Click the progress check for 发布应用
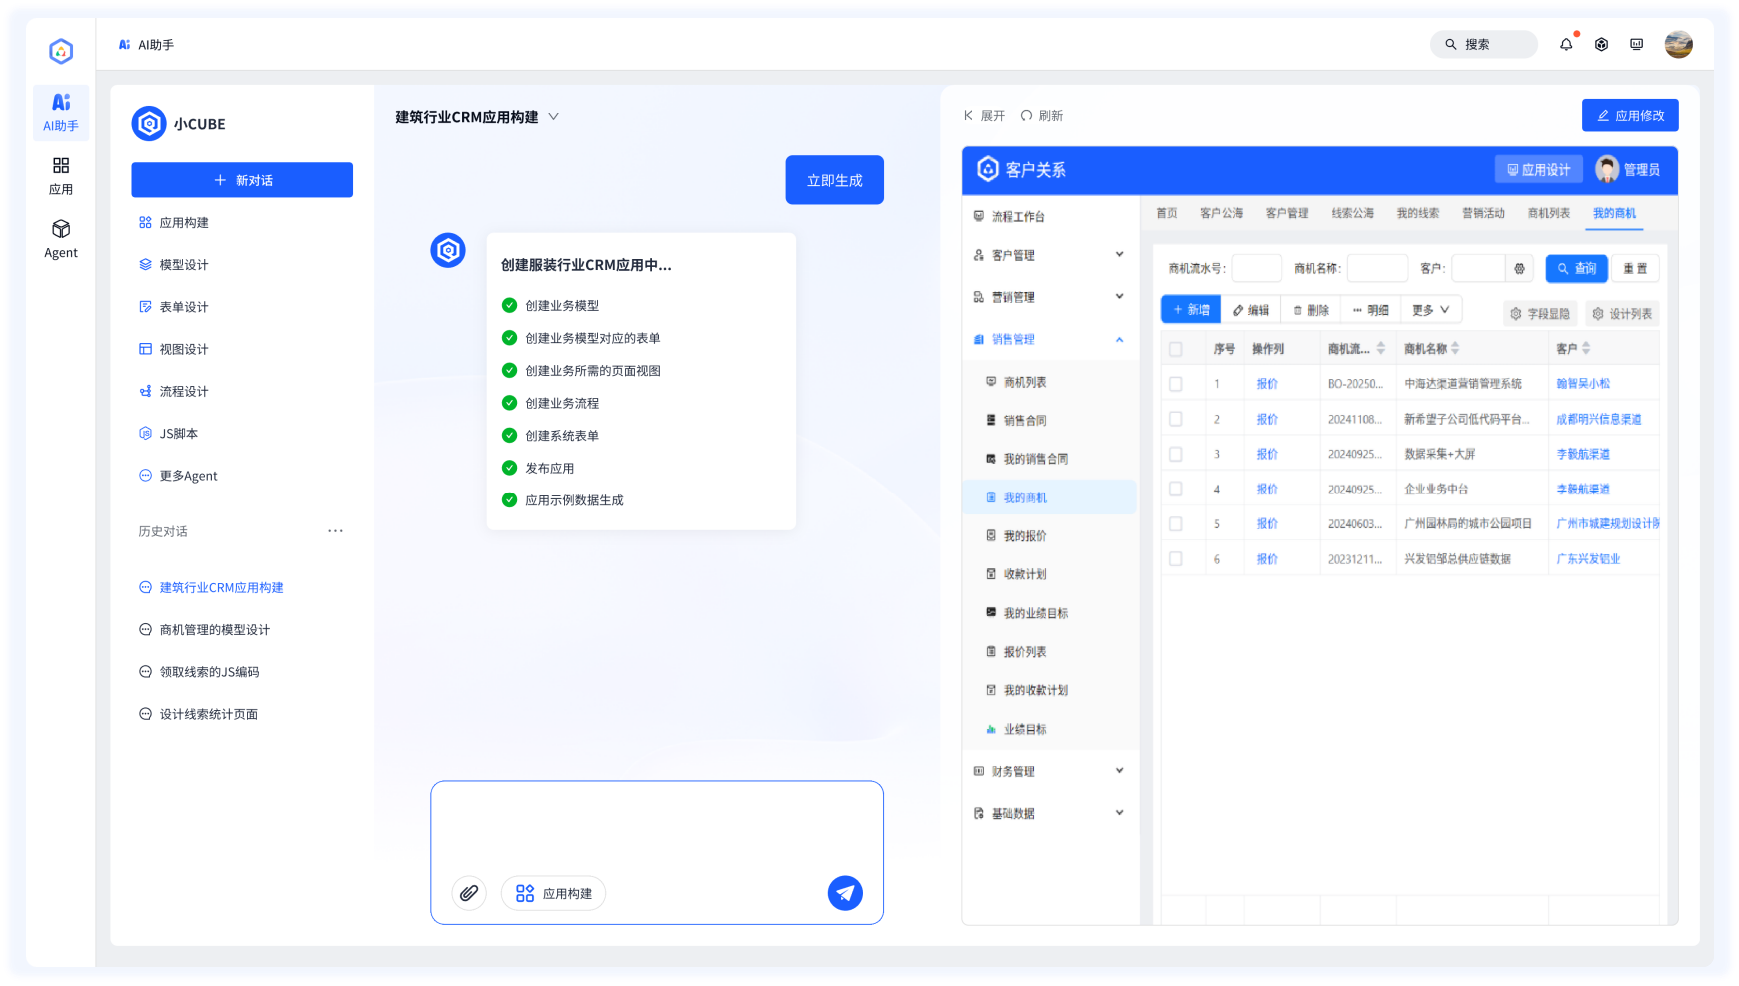The height and width of the screenshot is (986, 1739). (x=509, y=467)
